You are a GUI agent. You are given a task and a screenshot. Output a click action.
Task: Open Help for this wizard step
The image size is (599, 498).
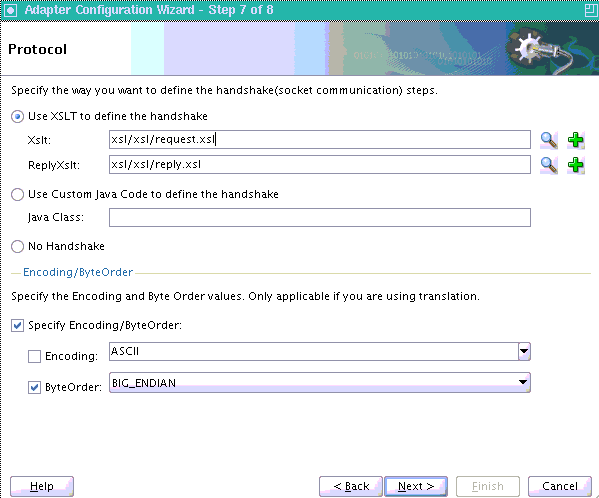[42, 486]
